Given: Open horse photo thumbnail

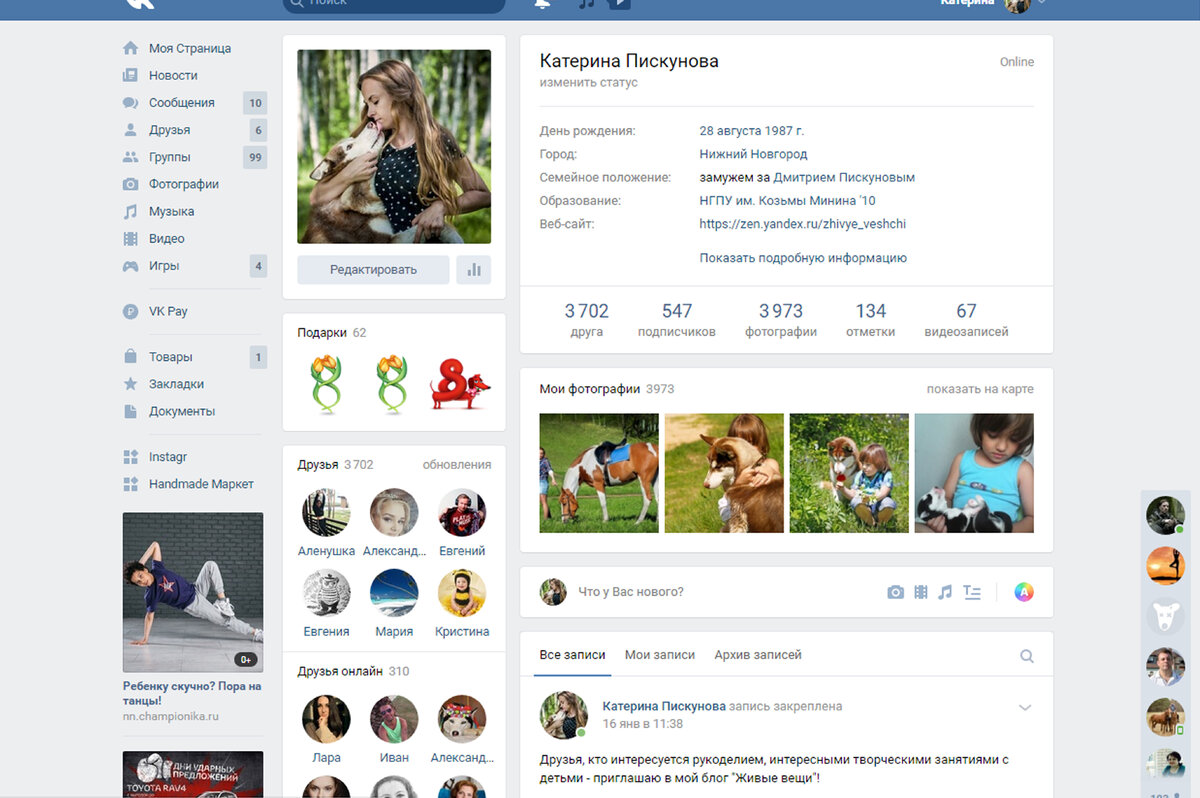Looking at the screenshot, I should (x=599, y=473).
